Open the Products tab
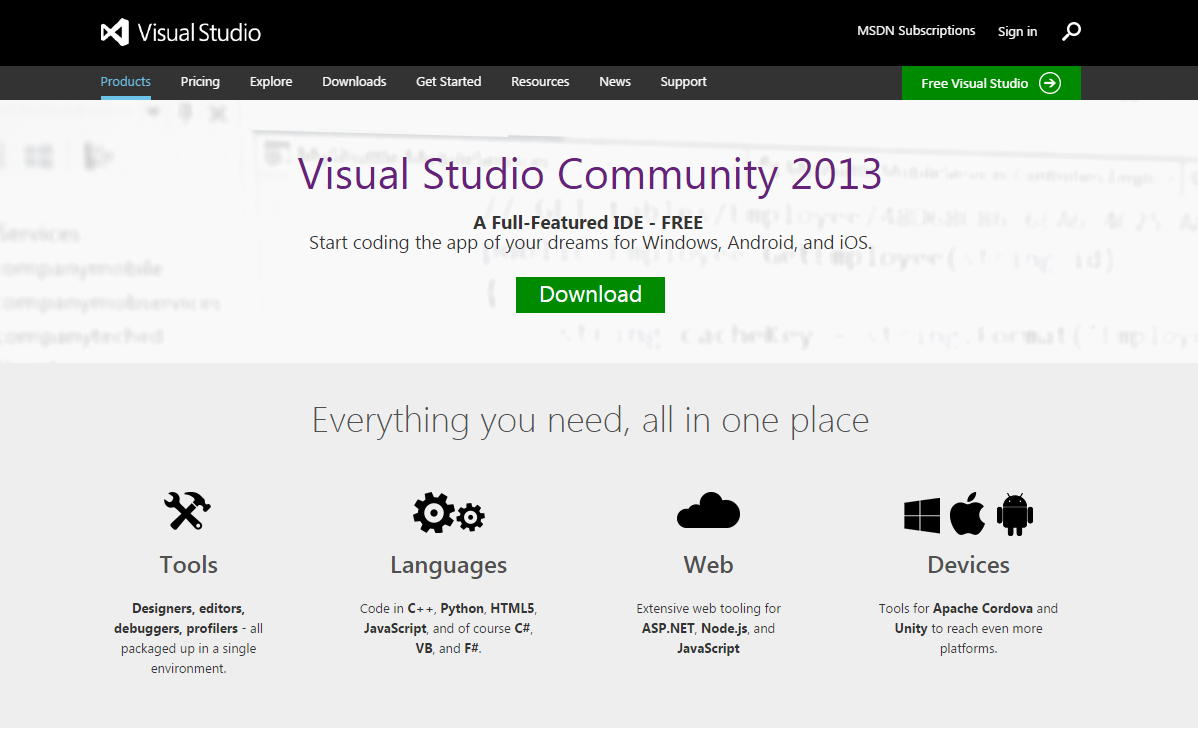 pyautogui.click(x=125, y=82)
